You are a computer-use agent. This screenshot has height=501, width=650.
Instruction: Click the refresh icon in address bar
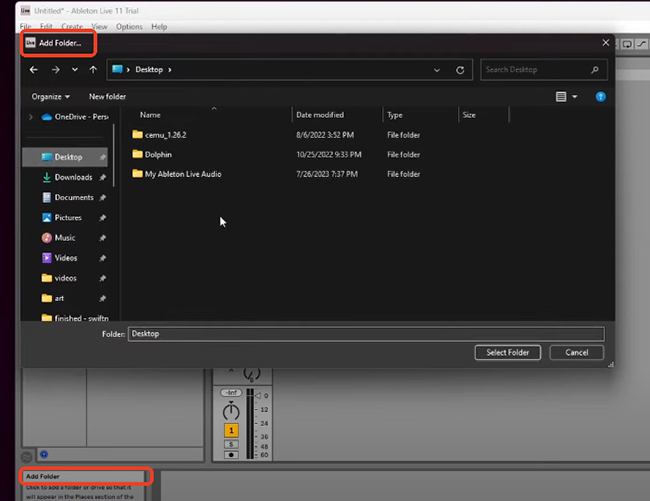(x=460, y=70)
